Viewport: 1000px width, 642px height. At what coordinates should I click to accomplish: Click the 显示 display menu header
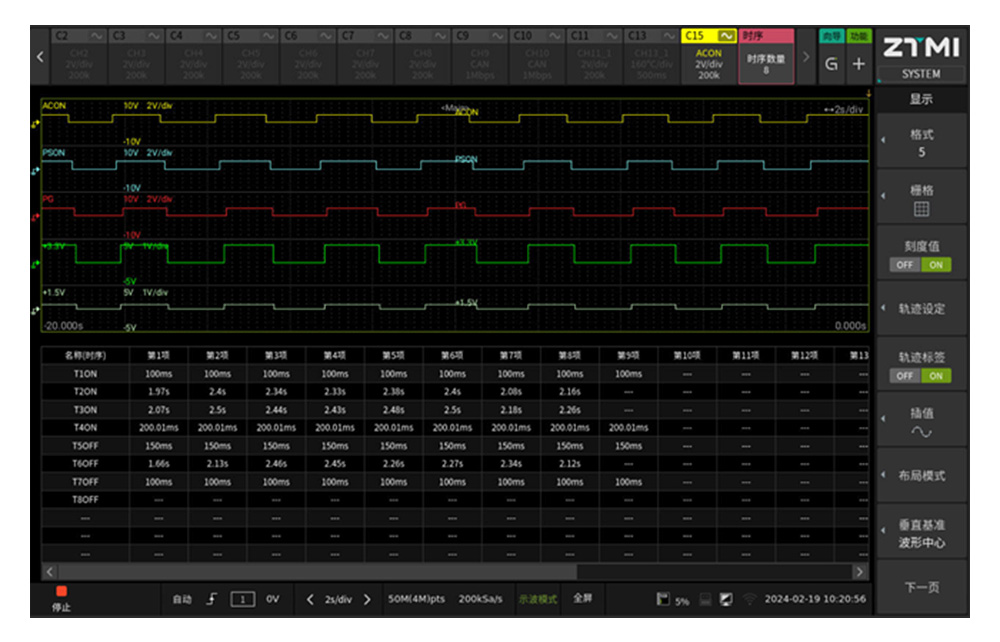(921, 99)
